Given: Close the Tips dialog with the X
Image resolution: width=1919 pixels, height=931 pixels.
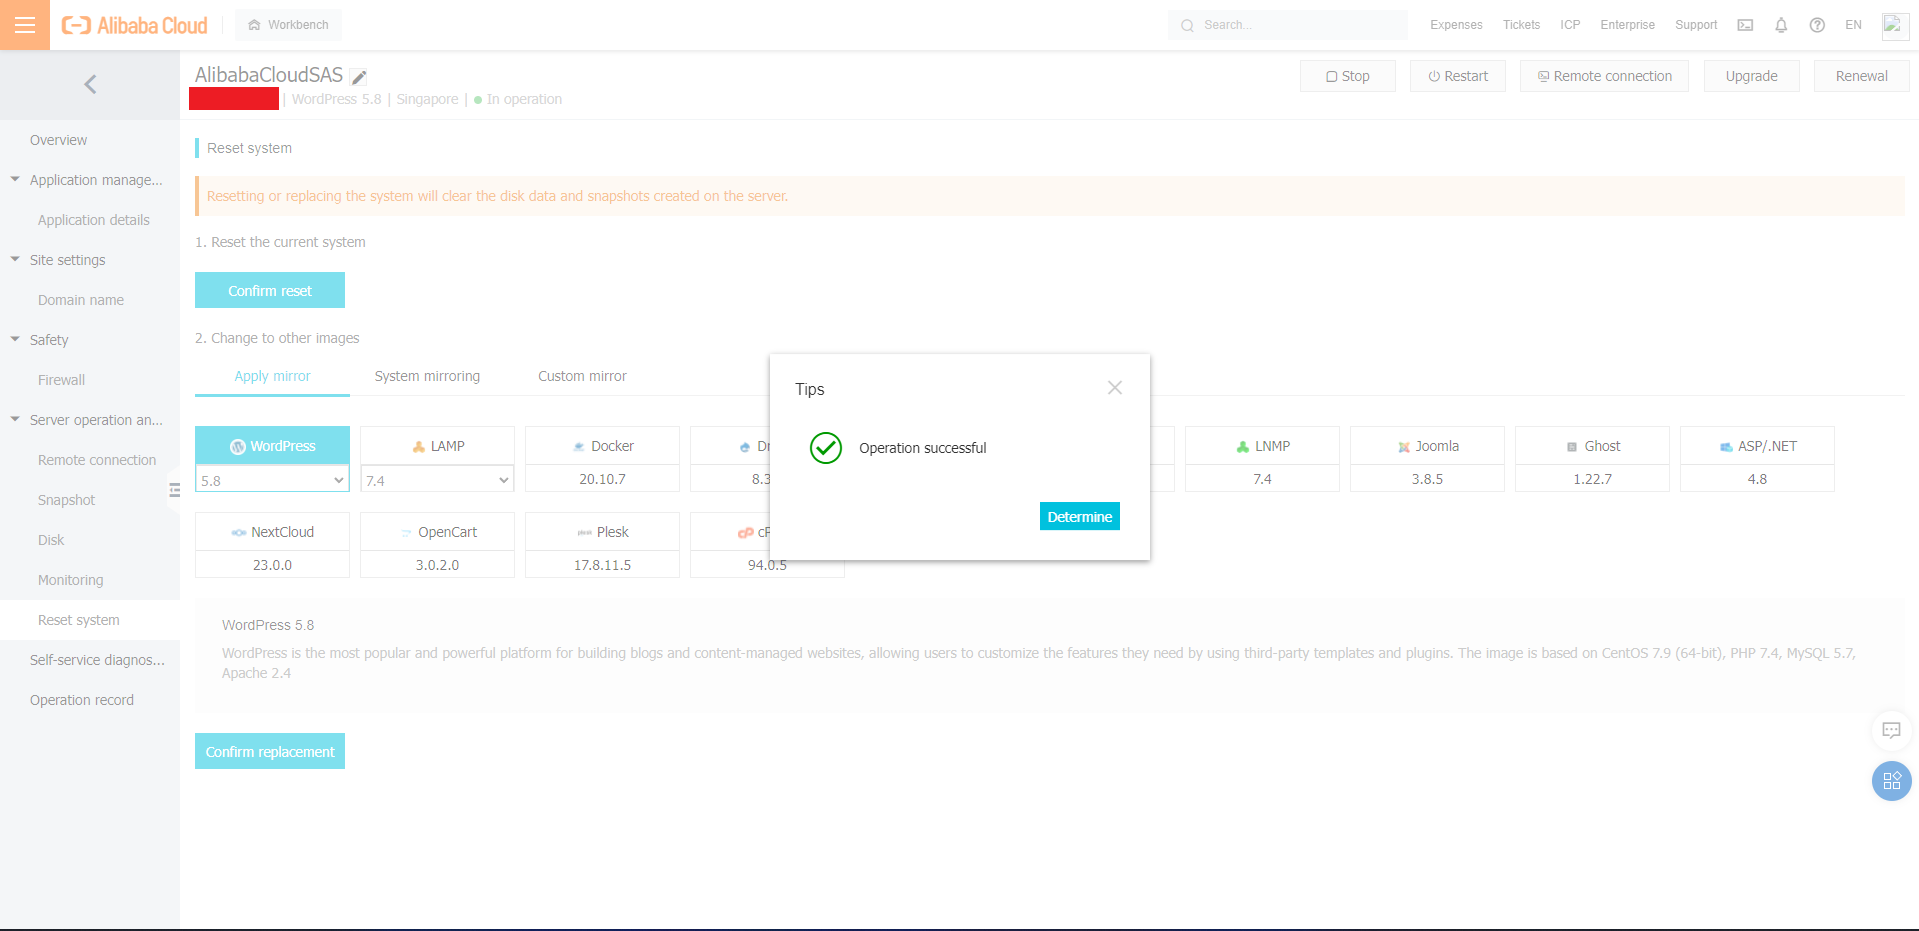Looking at the screenshot, I should [x=1115, y=388].
